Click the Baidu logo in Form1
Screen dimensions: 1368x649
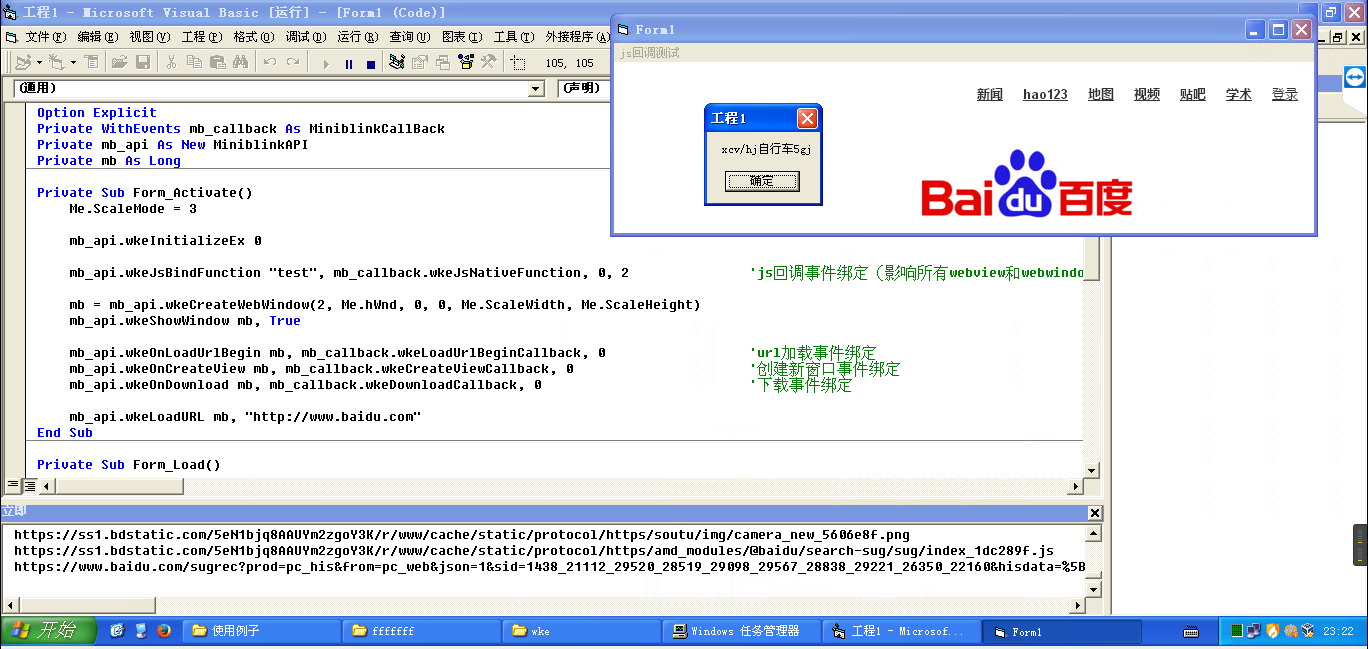coord(1026,184)
